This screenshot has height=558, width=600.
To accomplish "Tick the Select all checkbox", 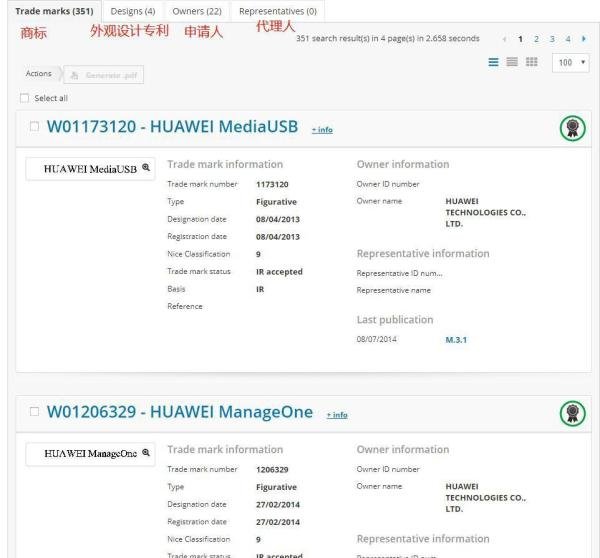I will (24, 98).
